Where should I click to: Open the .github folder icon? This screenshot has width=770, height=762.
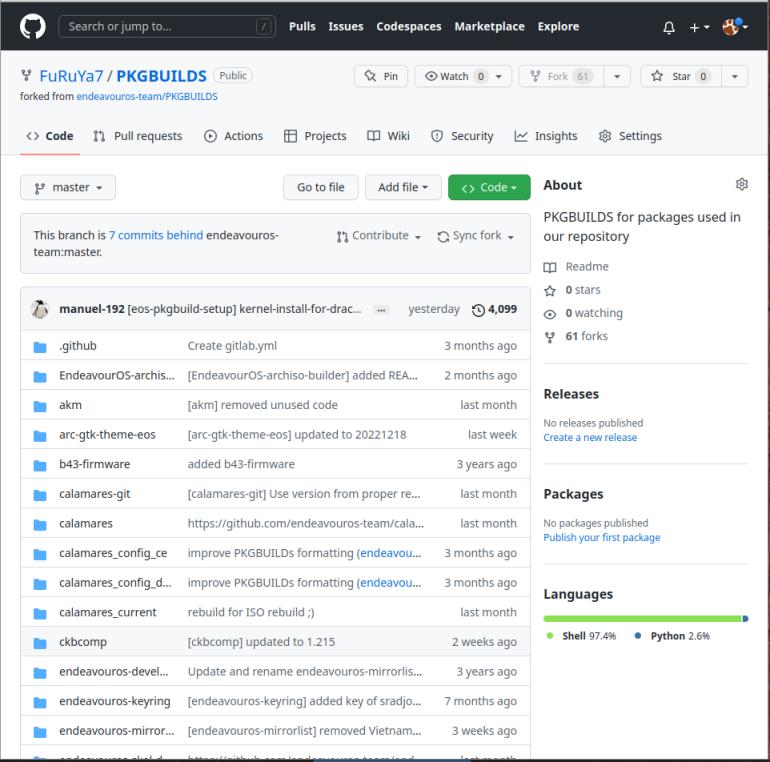click(x=40, y=347)
